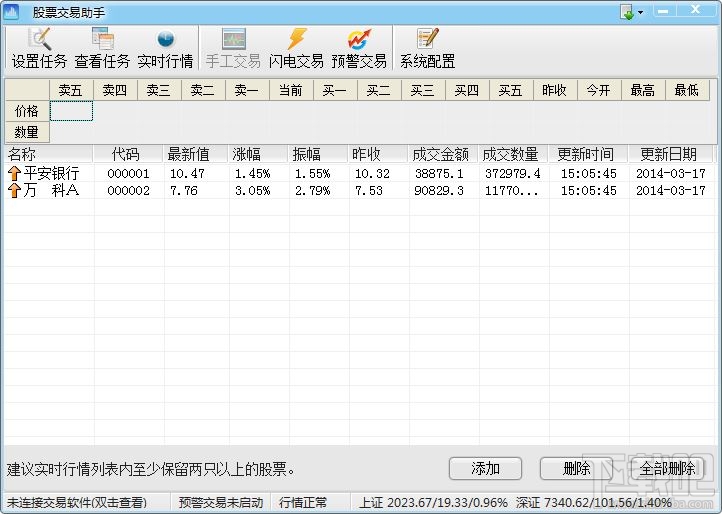Click the 买四 column header
The width and height of the screenshot is (722, 514).
(x=467, y=90)
